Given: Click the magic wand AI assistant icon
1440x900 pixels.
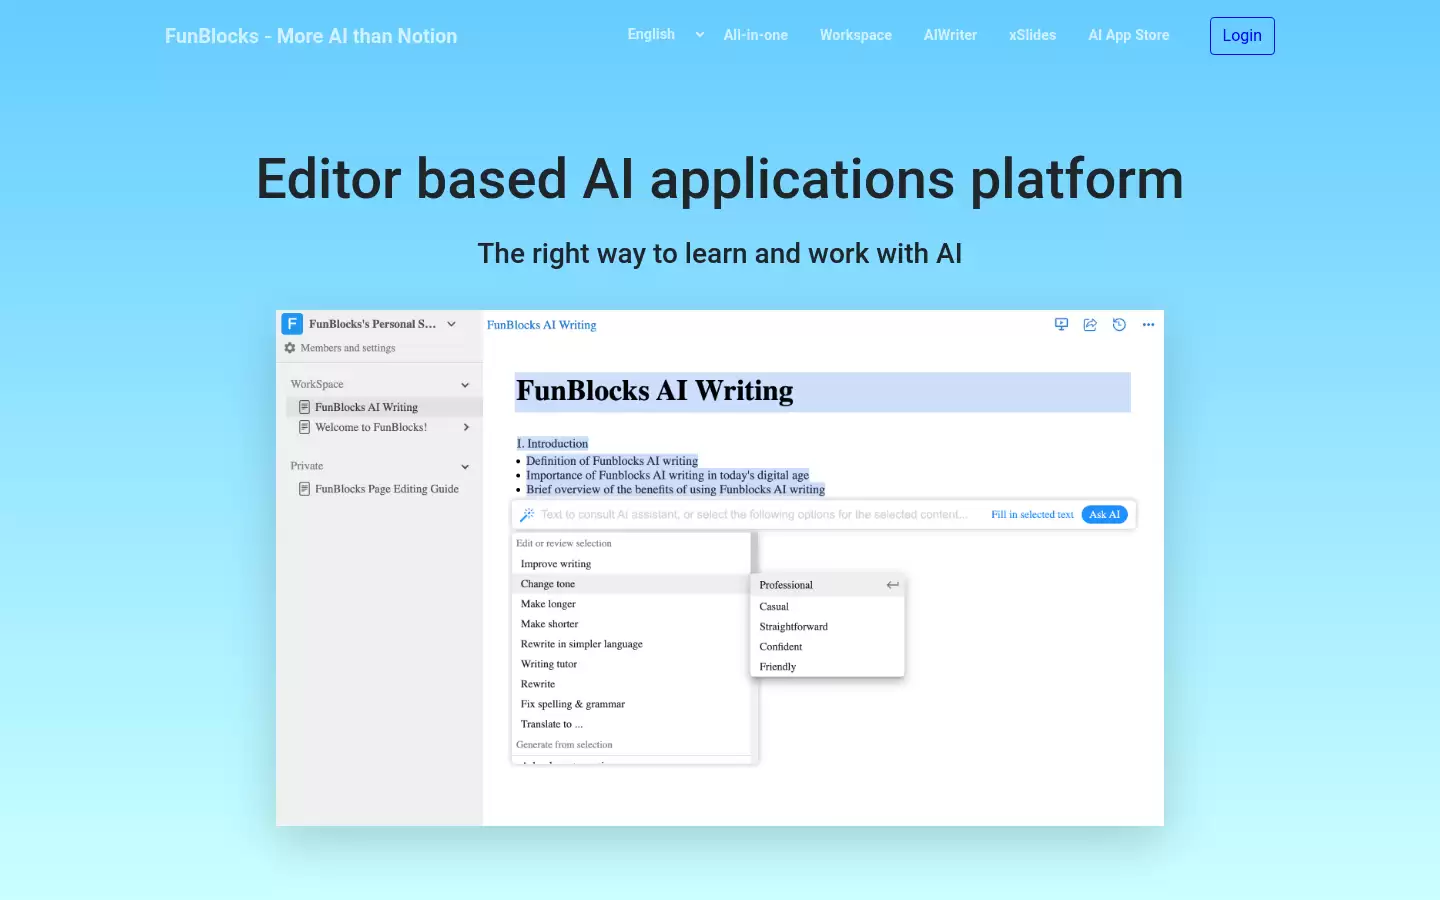Looking at the screenshot, I should (x=527, y=515).
